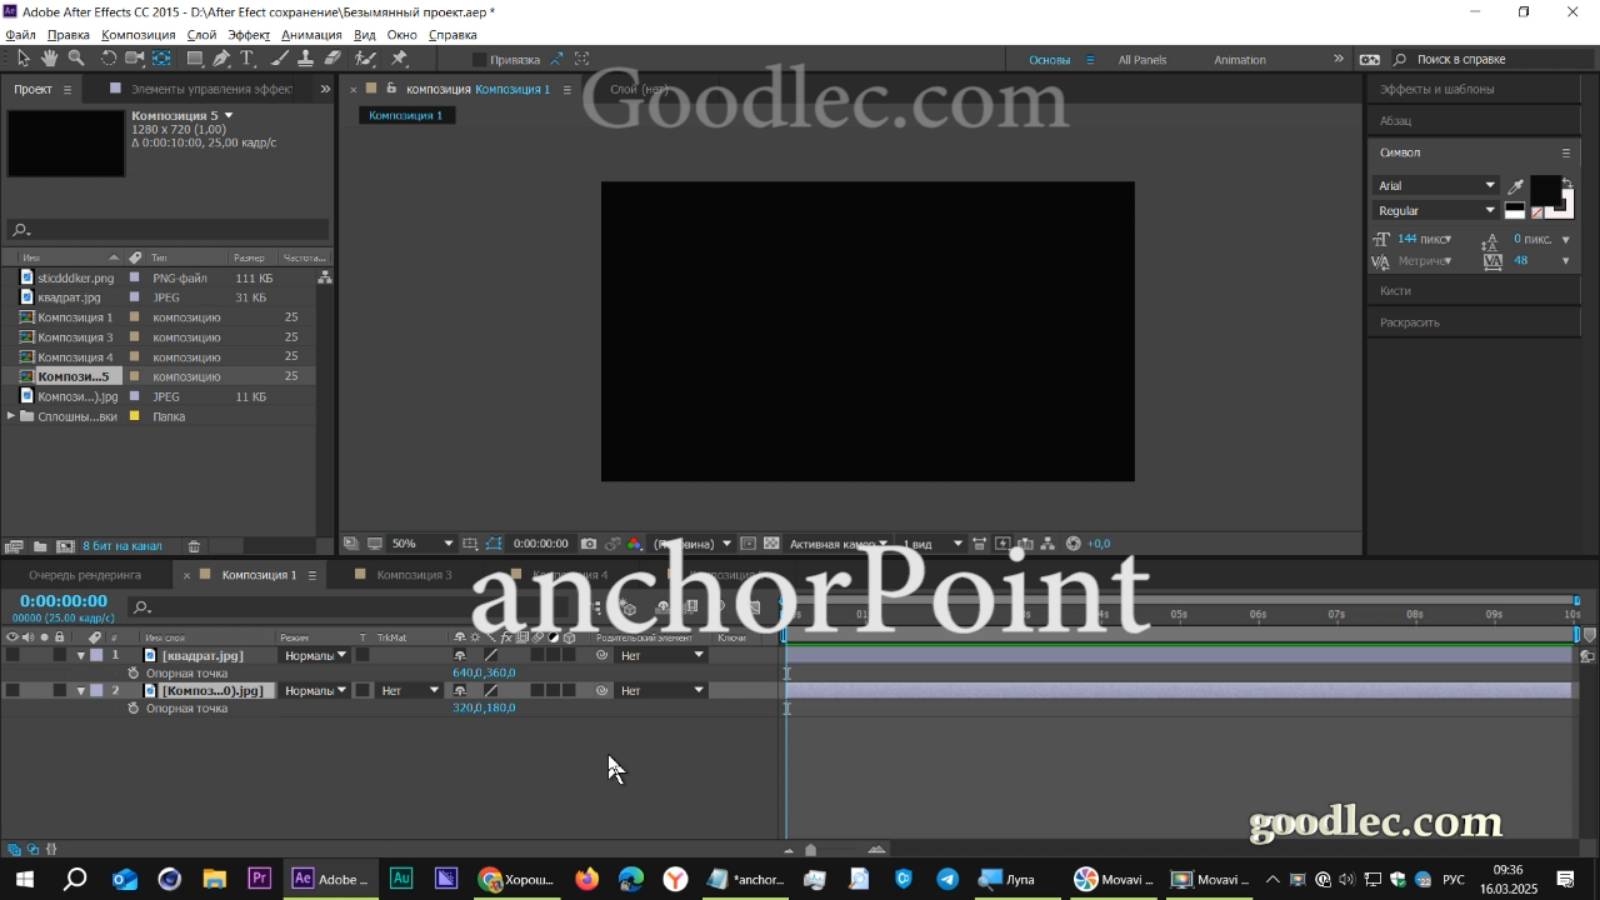Viewport: 1600px width, 900px height.
Task: Select the Clone Stamp tool
Action: point(306,59)
